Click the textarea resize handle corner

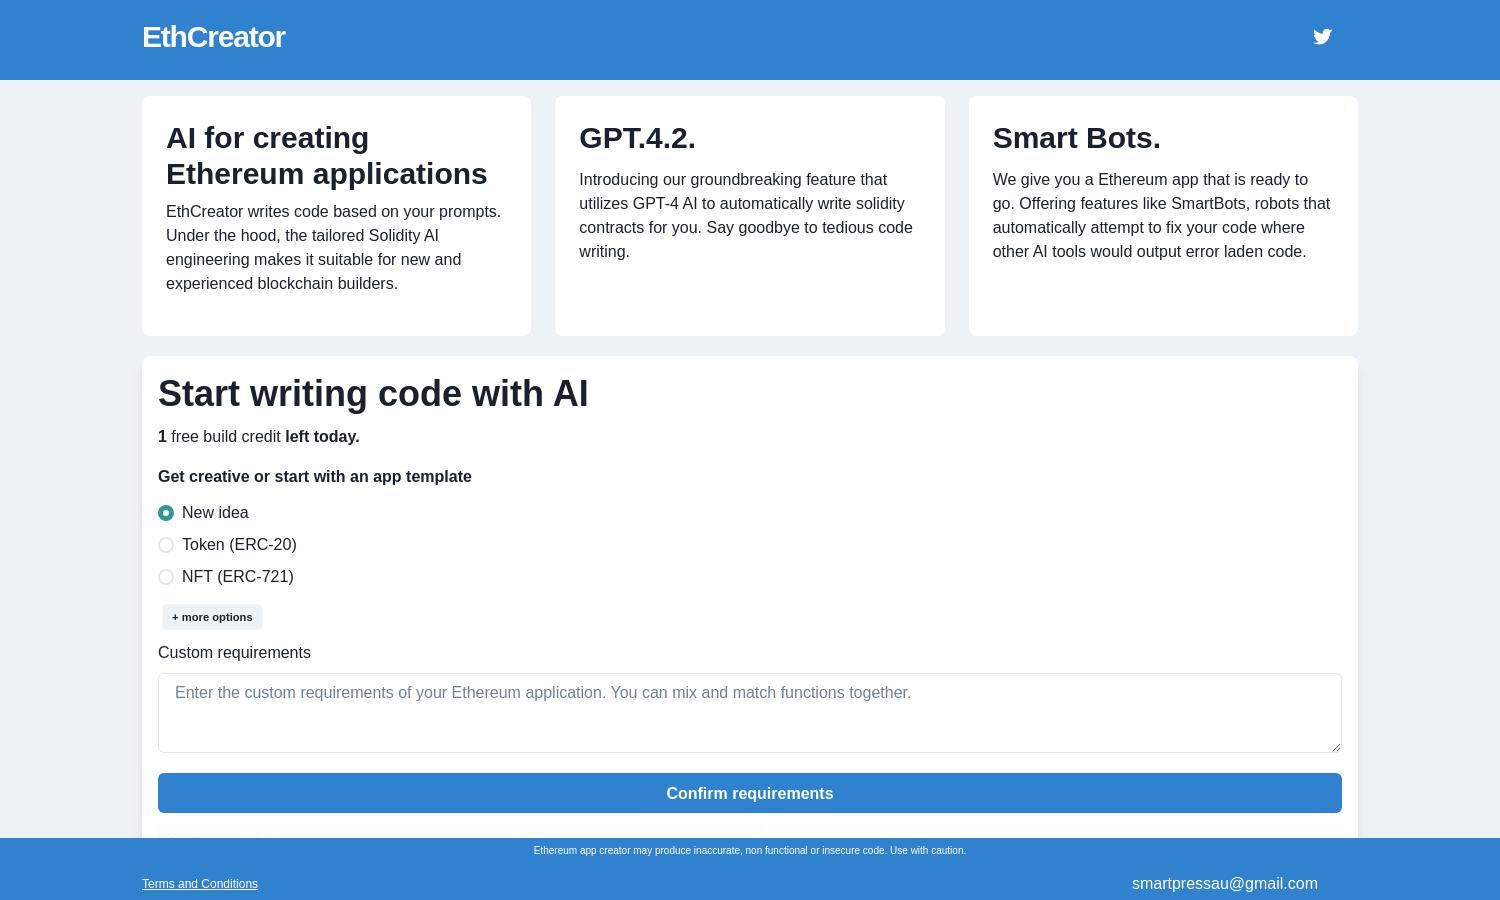click(1335, 746)
